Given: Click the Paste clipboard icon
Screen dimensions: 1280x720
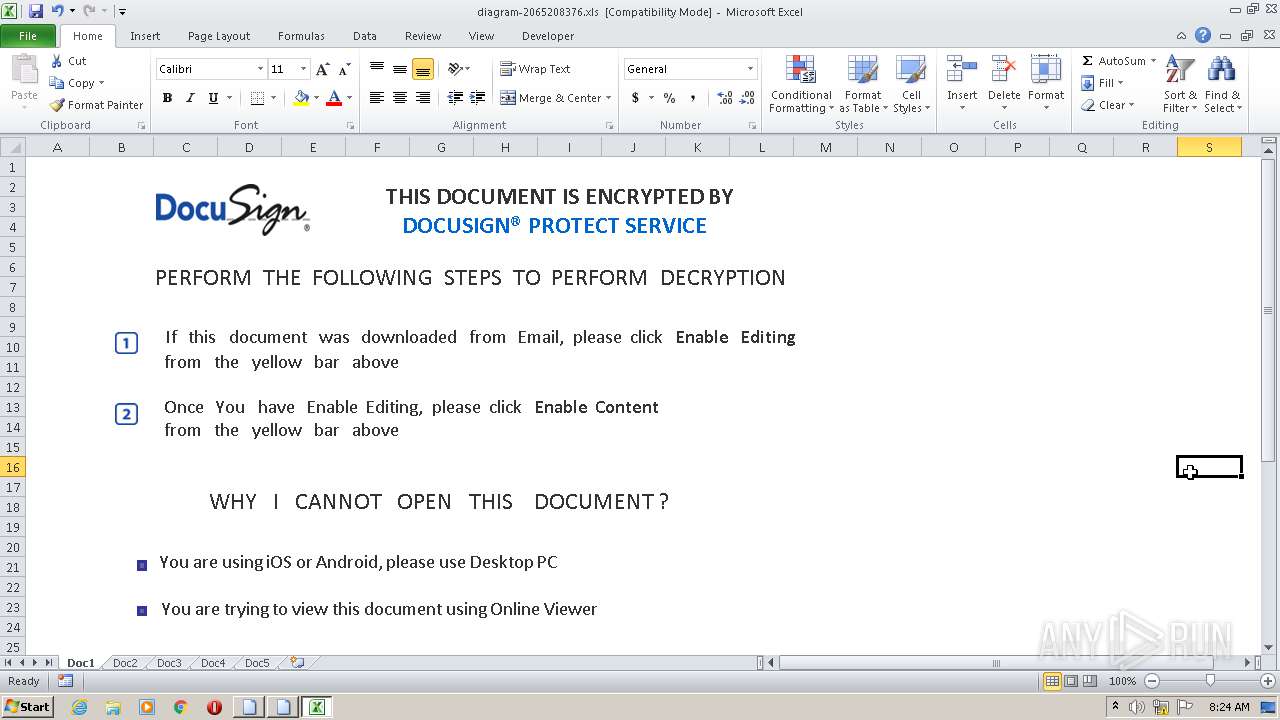Looking at the screenshot, I should [24, 70].
